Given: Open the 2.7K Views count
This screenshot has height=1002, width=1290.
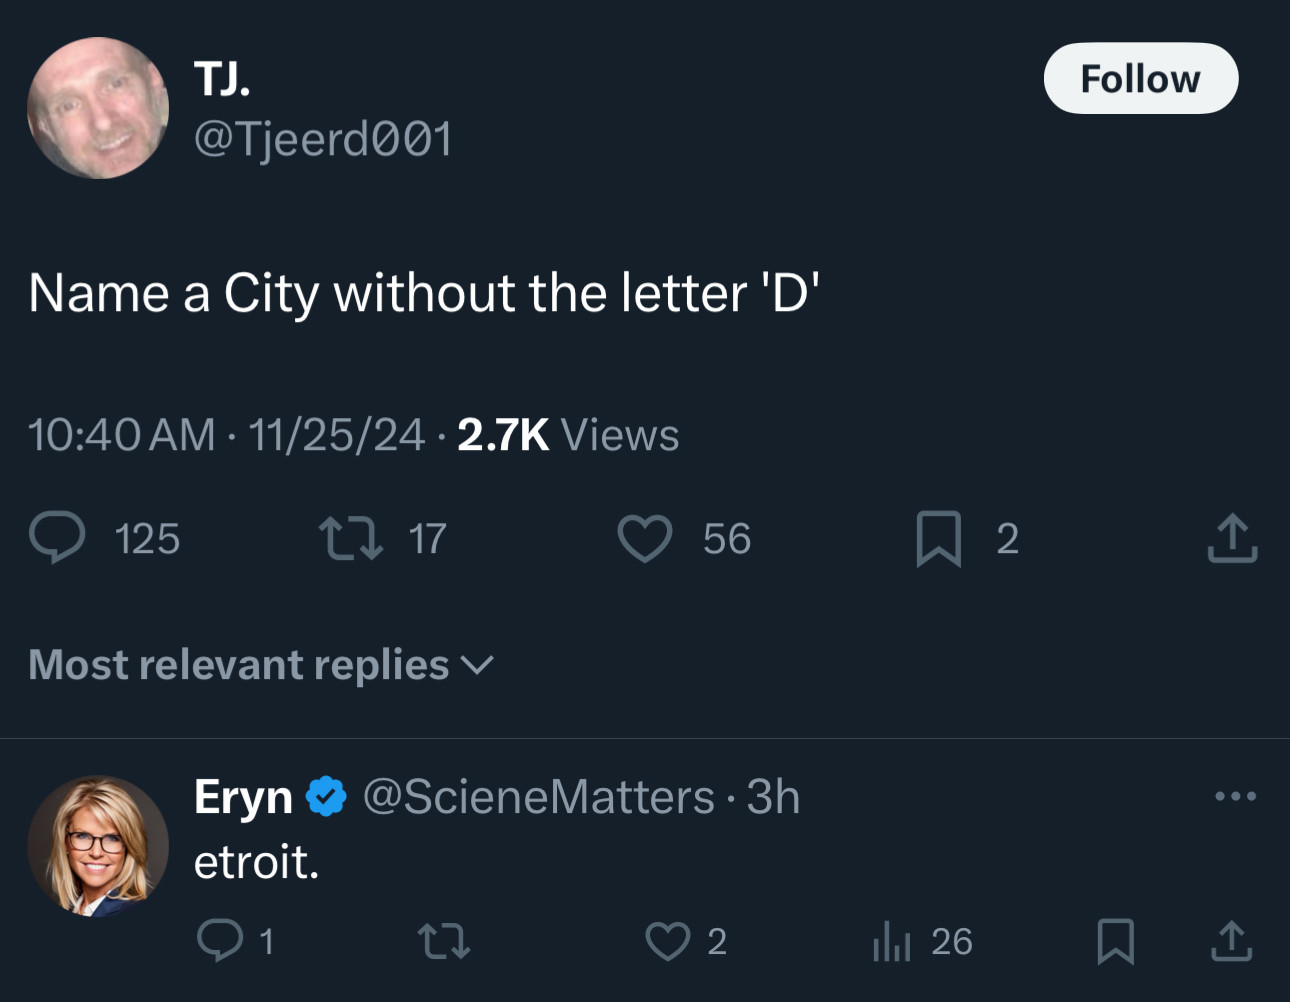Looking at the screenshot, I should click(x=568, y=435).
